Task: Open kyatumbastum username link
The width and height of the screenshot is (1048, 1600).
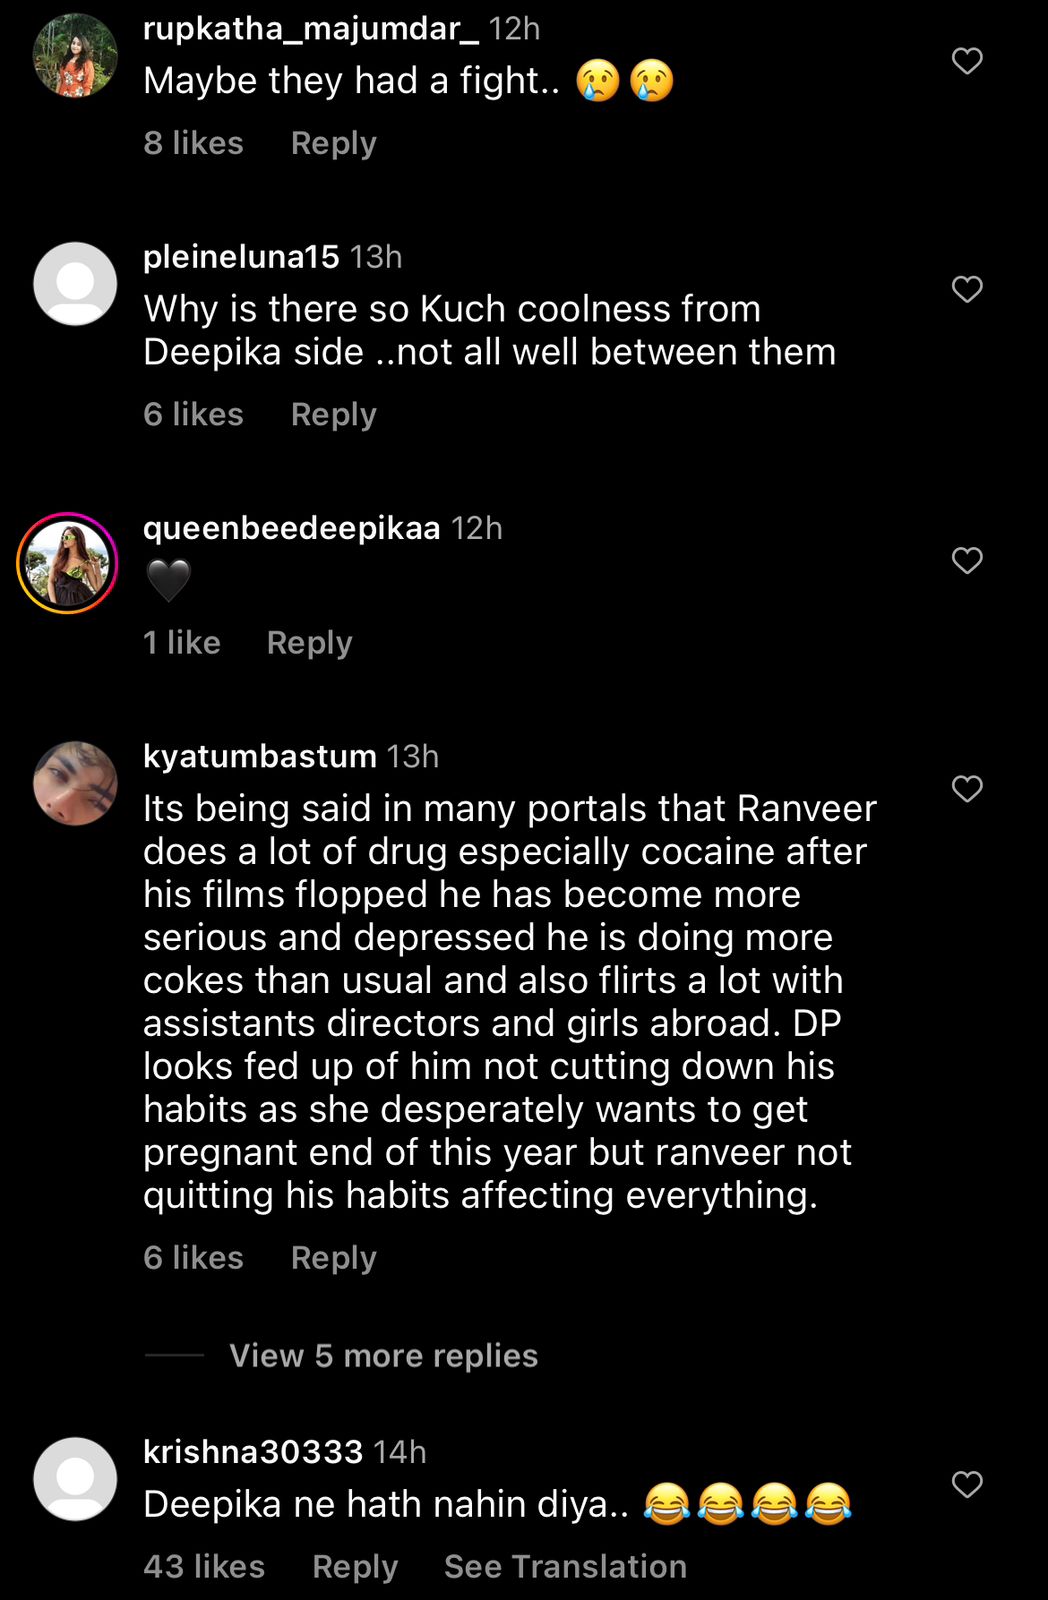Action: click(259, 756)
